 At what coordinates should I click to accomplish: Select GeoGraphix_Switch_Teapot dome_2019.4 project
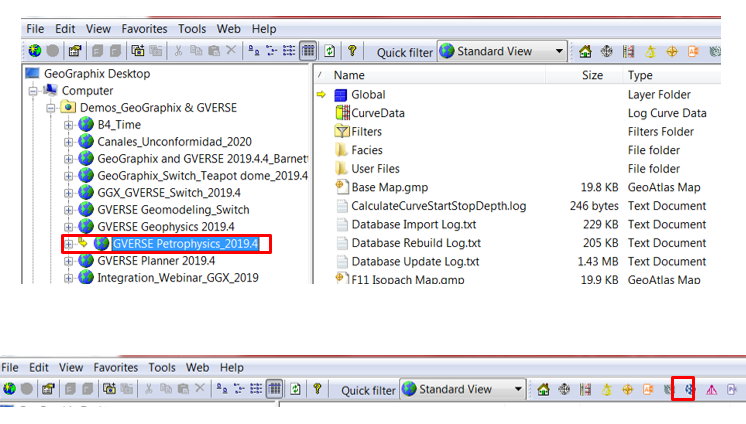(x=203, y=176)
